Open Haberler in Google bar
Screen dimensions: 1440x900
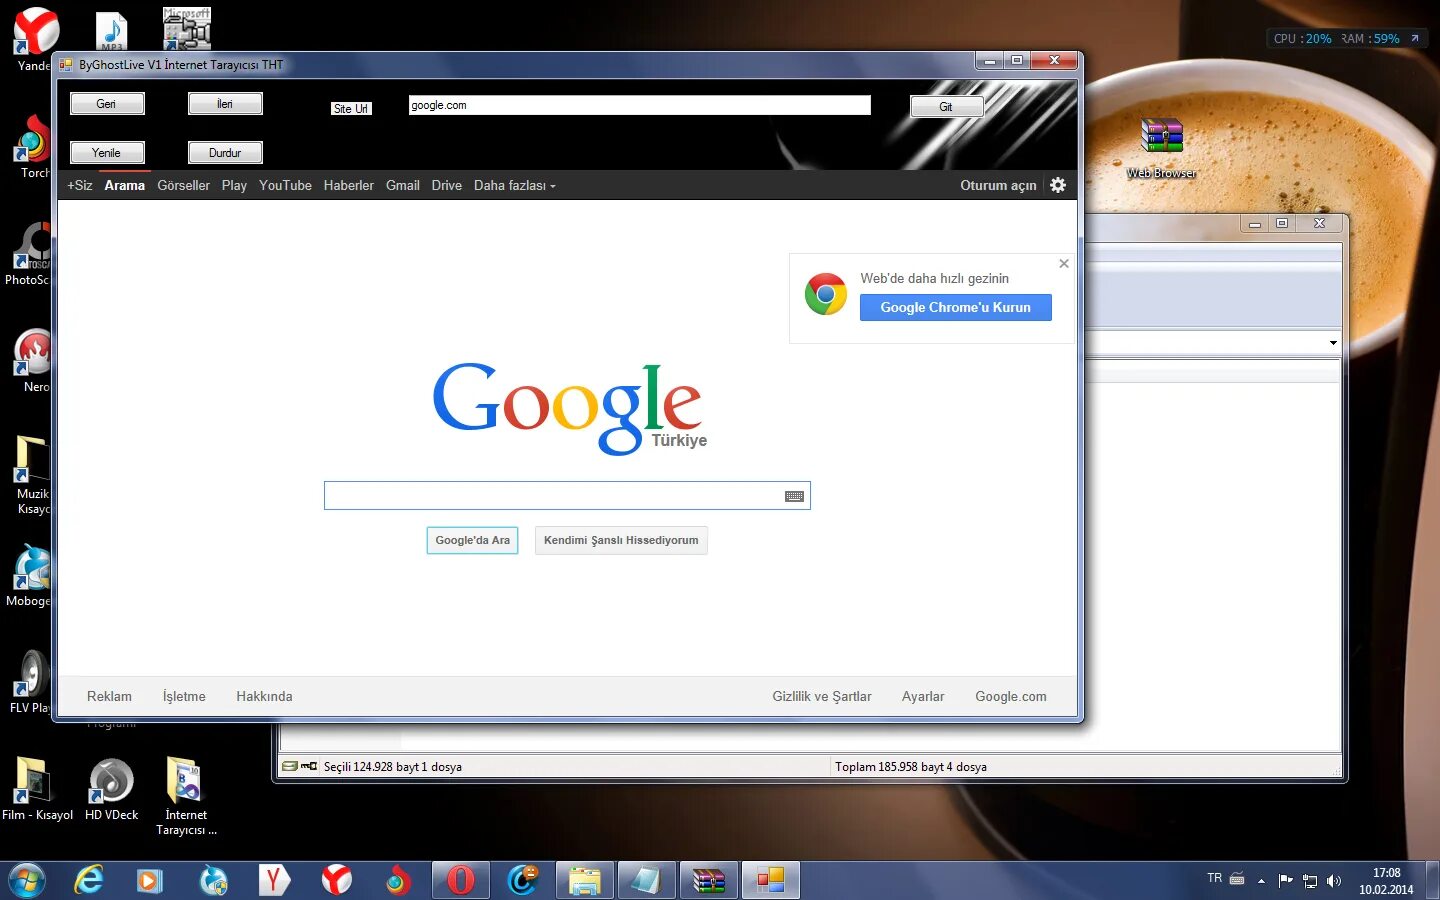coord(348,185)
